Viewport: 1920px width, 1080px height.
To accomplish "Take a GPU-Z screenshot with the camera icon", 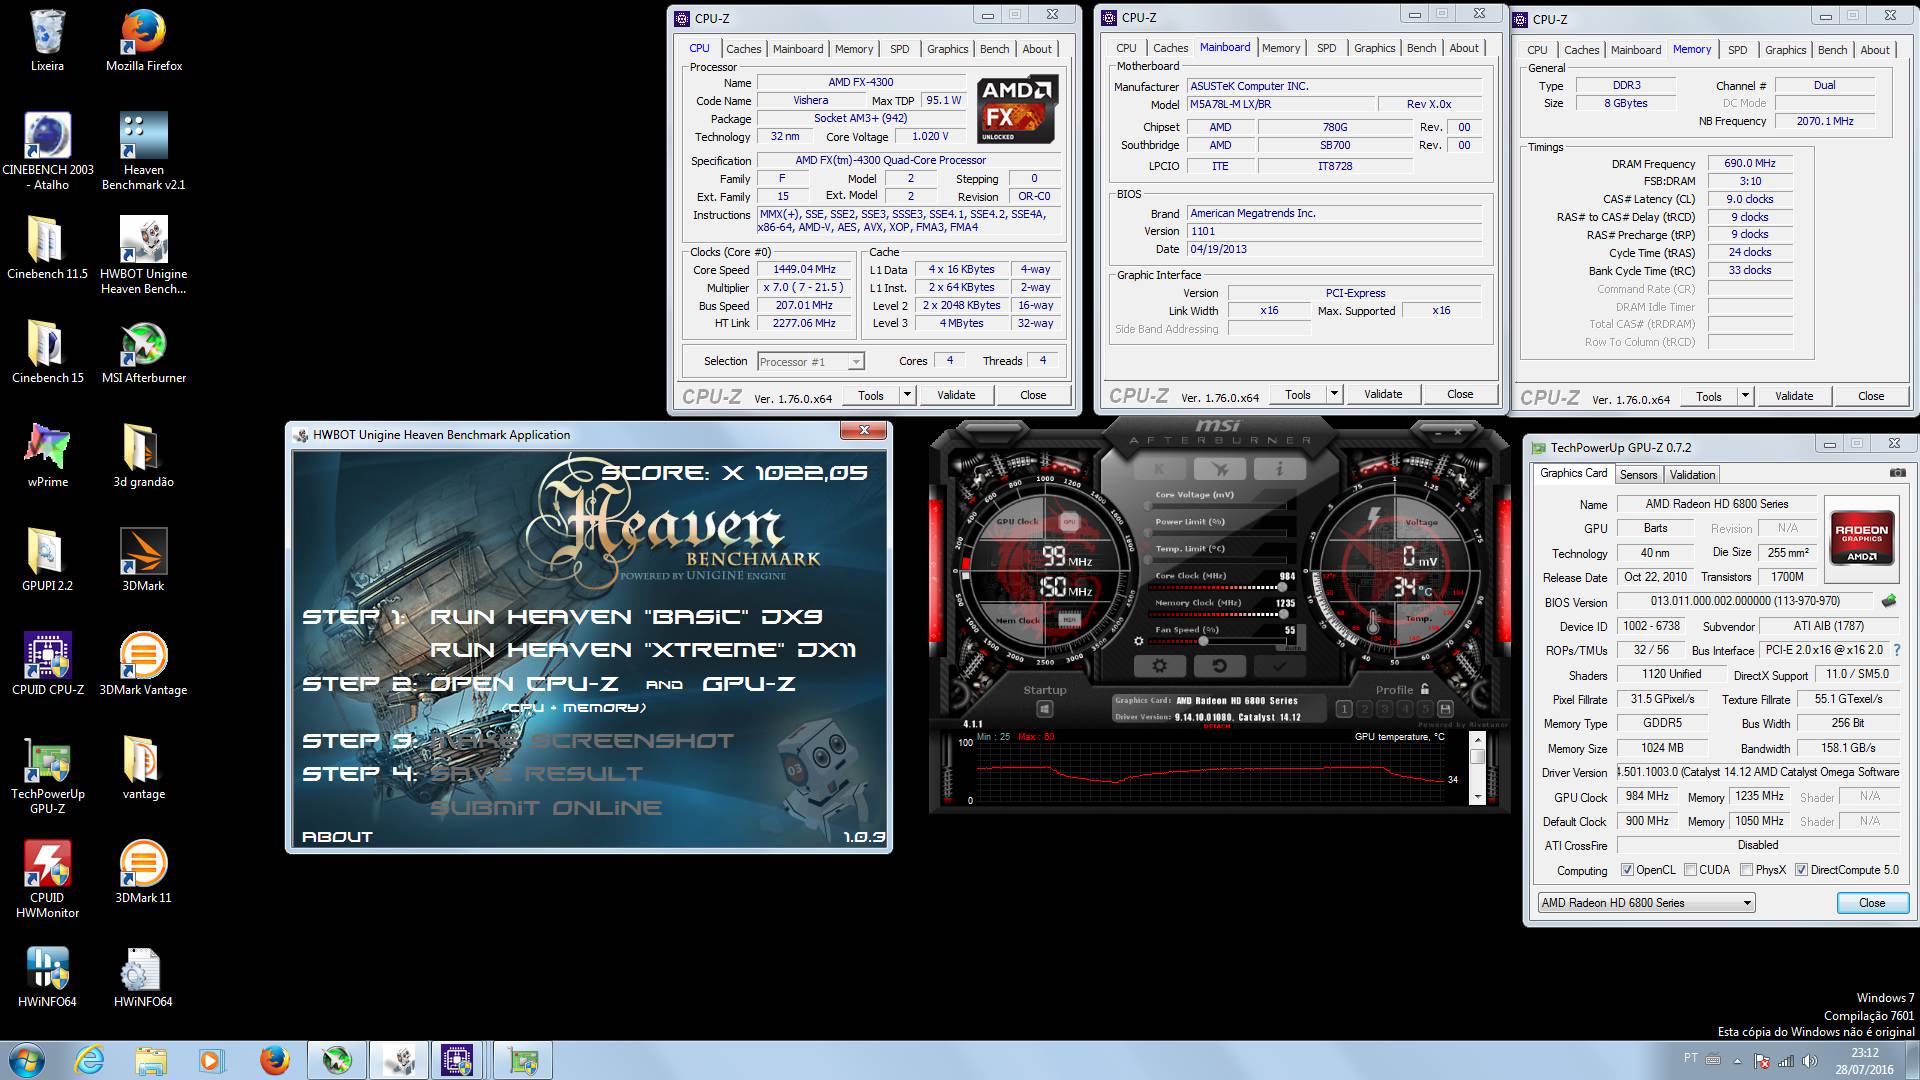I will click(1897, 473).
